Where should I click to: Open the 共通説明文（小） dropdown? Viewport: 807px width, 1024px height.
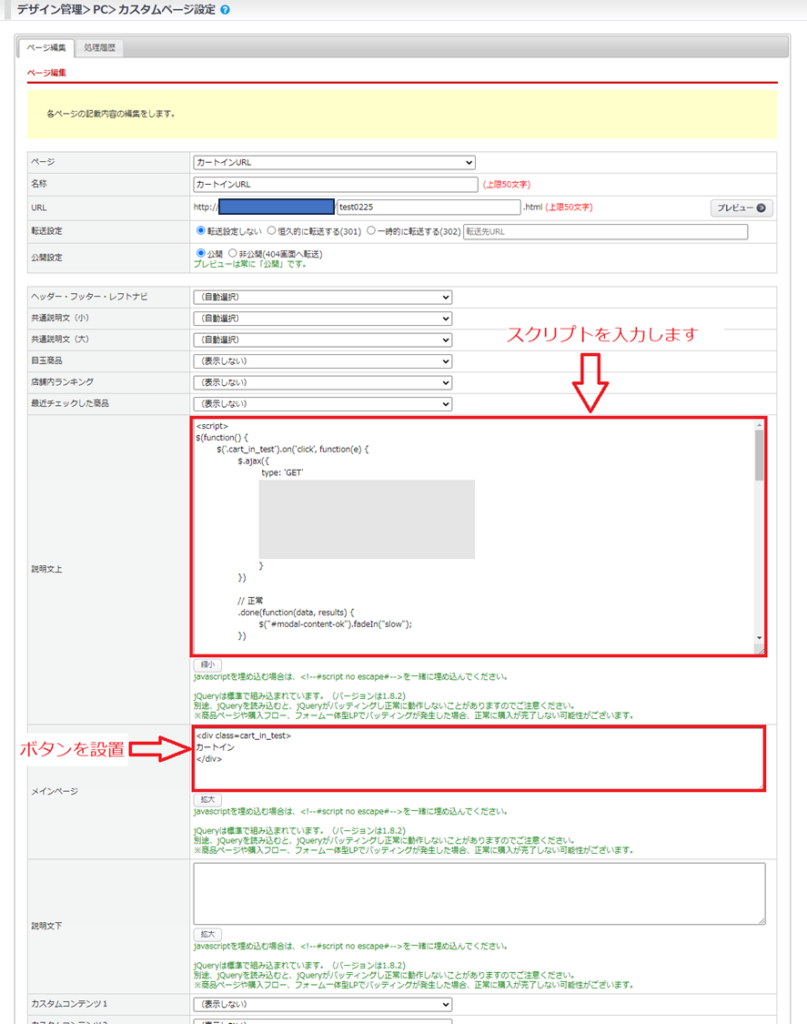pos(323,319)
